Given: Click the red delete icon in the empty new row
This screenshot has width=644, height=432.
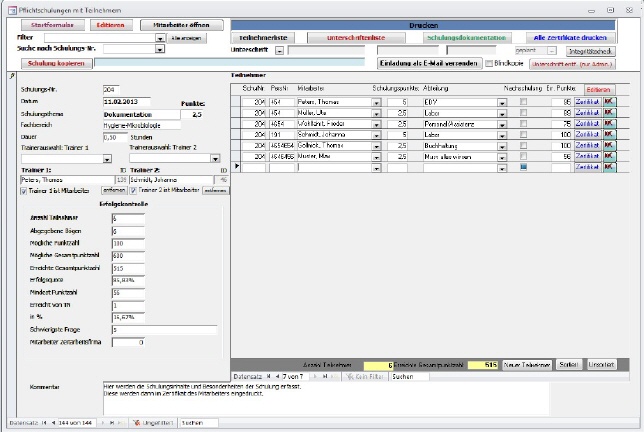Looking at the screenshot, I should click(609, 167).
